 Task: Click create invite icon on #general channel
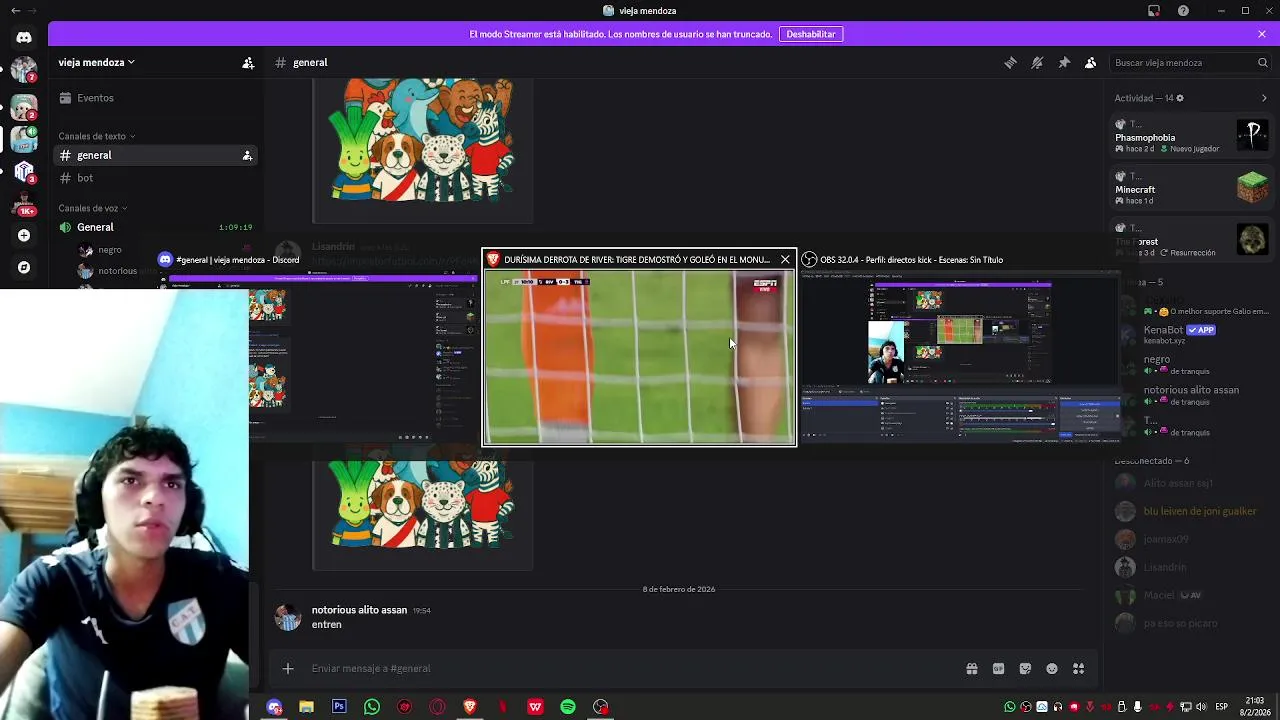(x=247, y=155)
